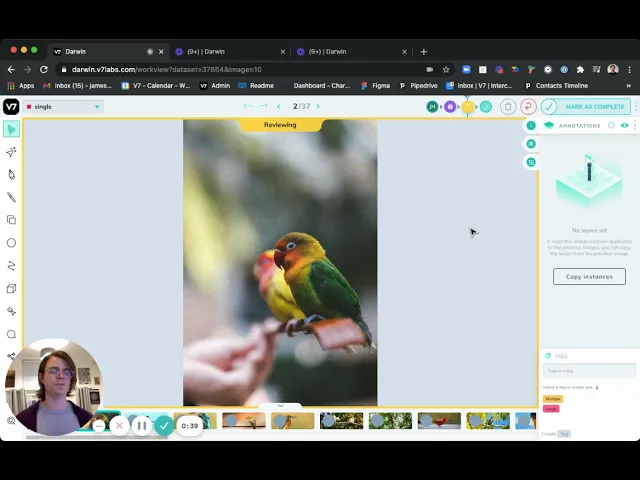Open the Pipedrive bookmark
This screenshot has width=640, height=480.
418,86
